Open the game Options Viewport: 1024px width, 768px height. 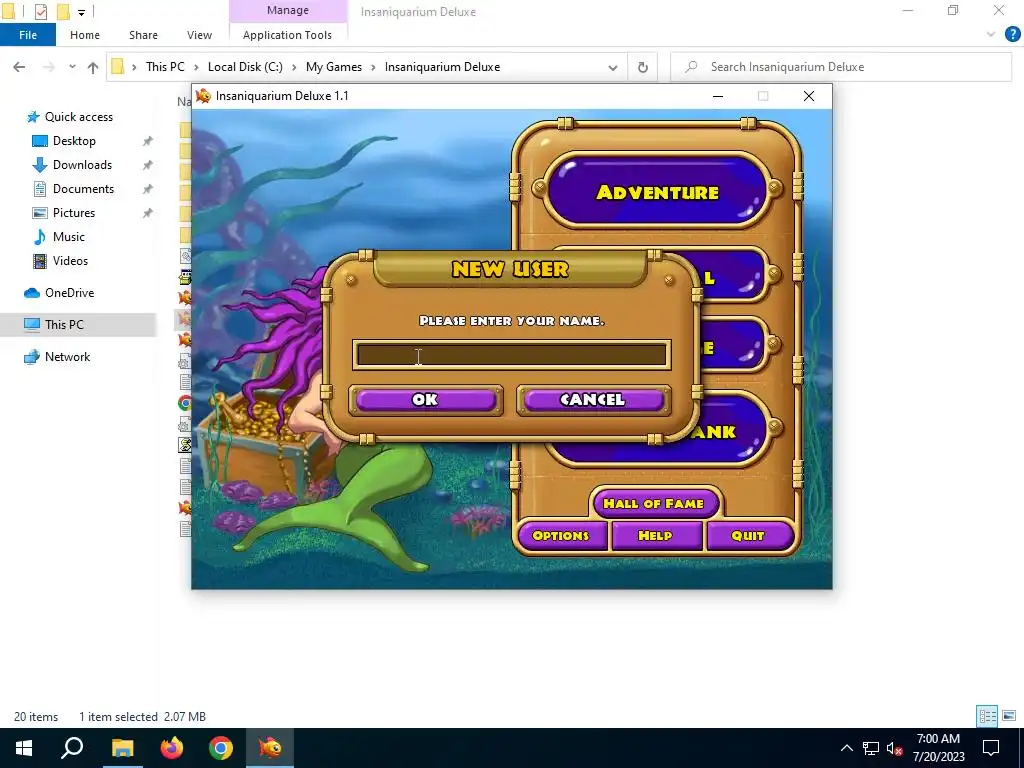click(x=561, y=536)
